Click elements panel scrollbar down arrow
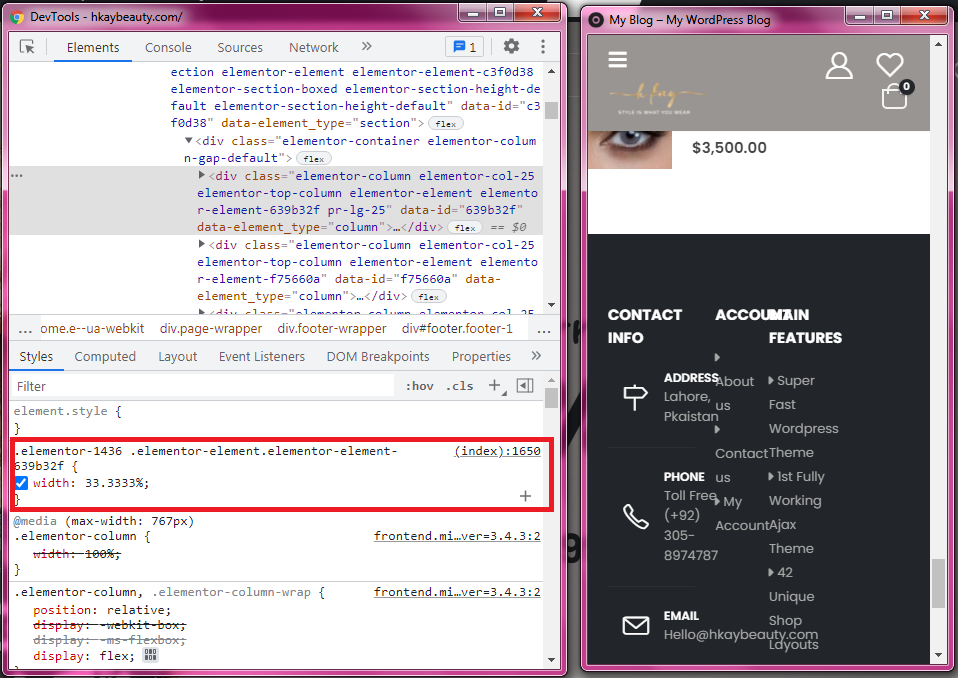This screenshot has width=958, height=678. tap(552, 305)
